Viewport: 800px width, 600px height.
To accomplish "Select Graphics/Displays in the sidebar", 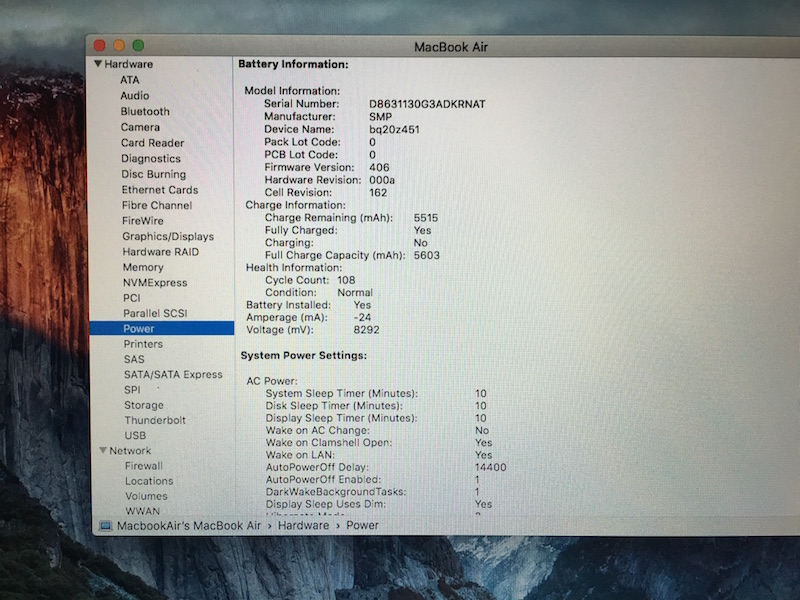I will coord(168,236).
